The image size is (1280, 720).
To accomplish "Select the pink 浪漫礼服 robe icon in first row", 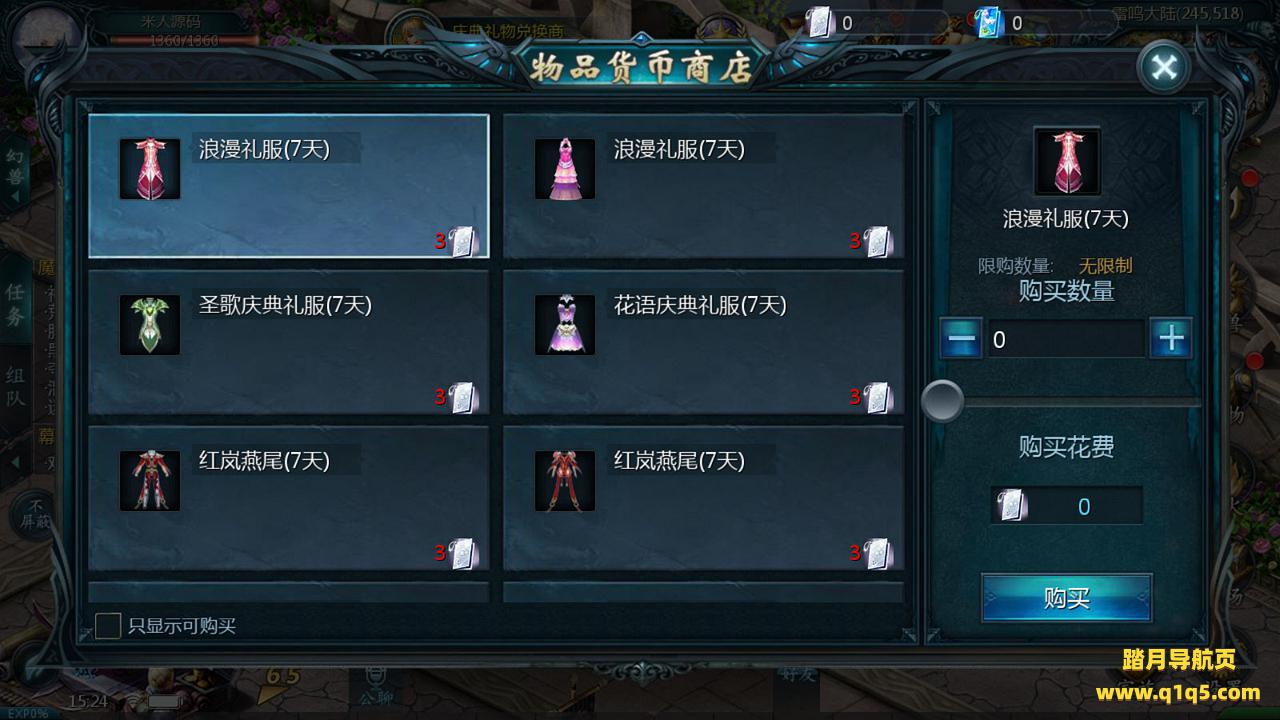I will point(150,169).
